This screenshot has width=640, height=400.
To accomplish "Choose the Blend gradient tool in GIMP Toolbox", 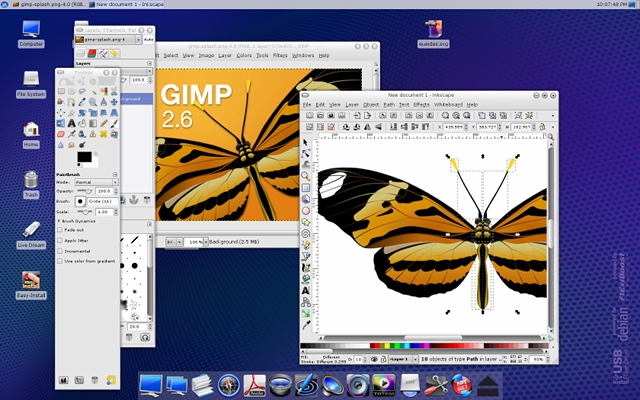I will point(93,123).
